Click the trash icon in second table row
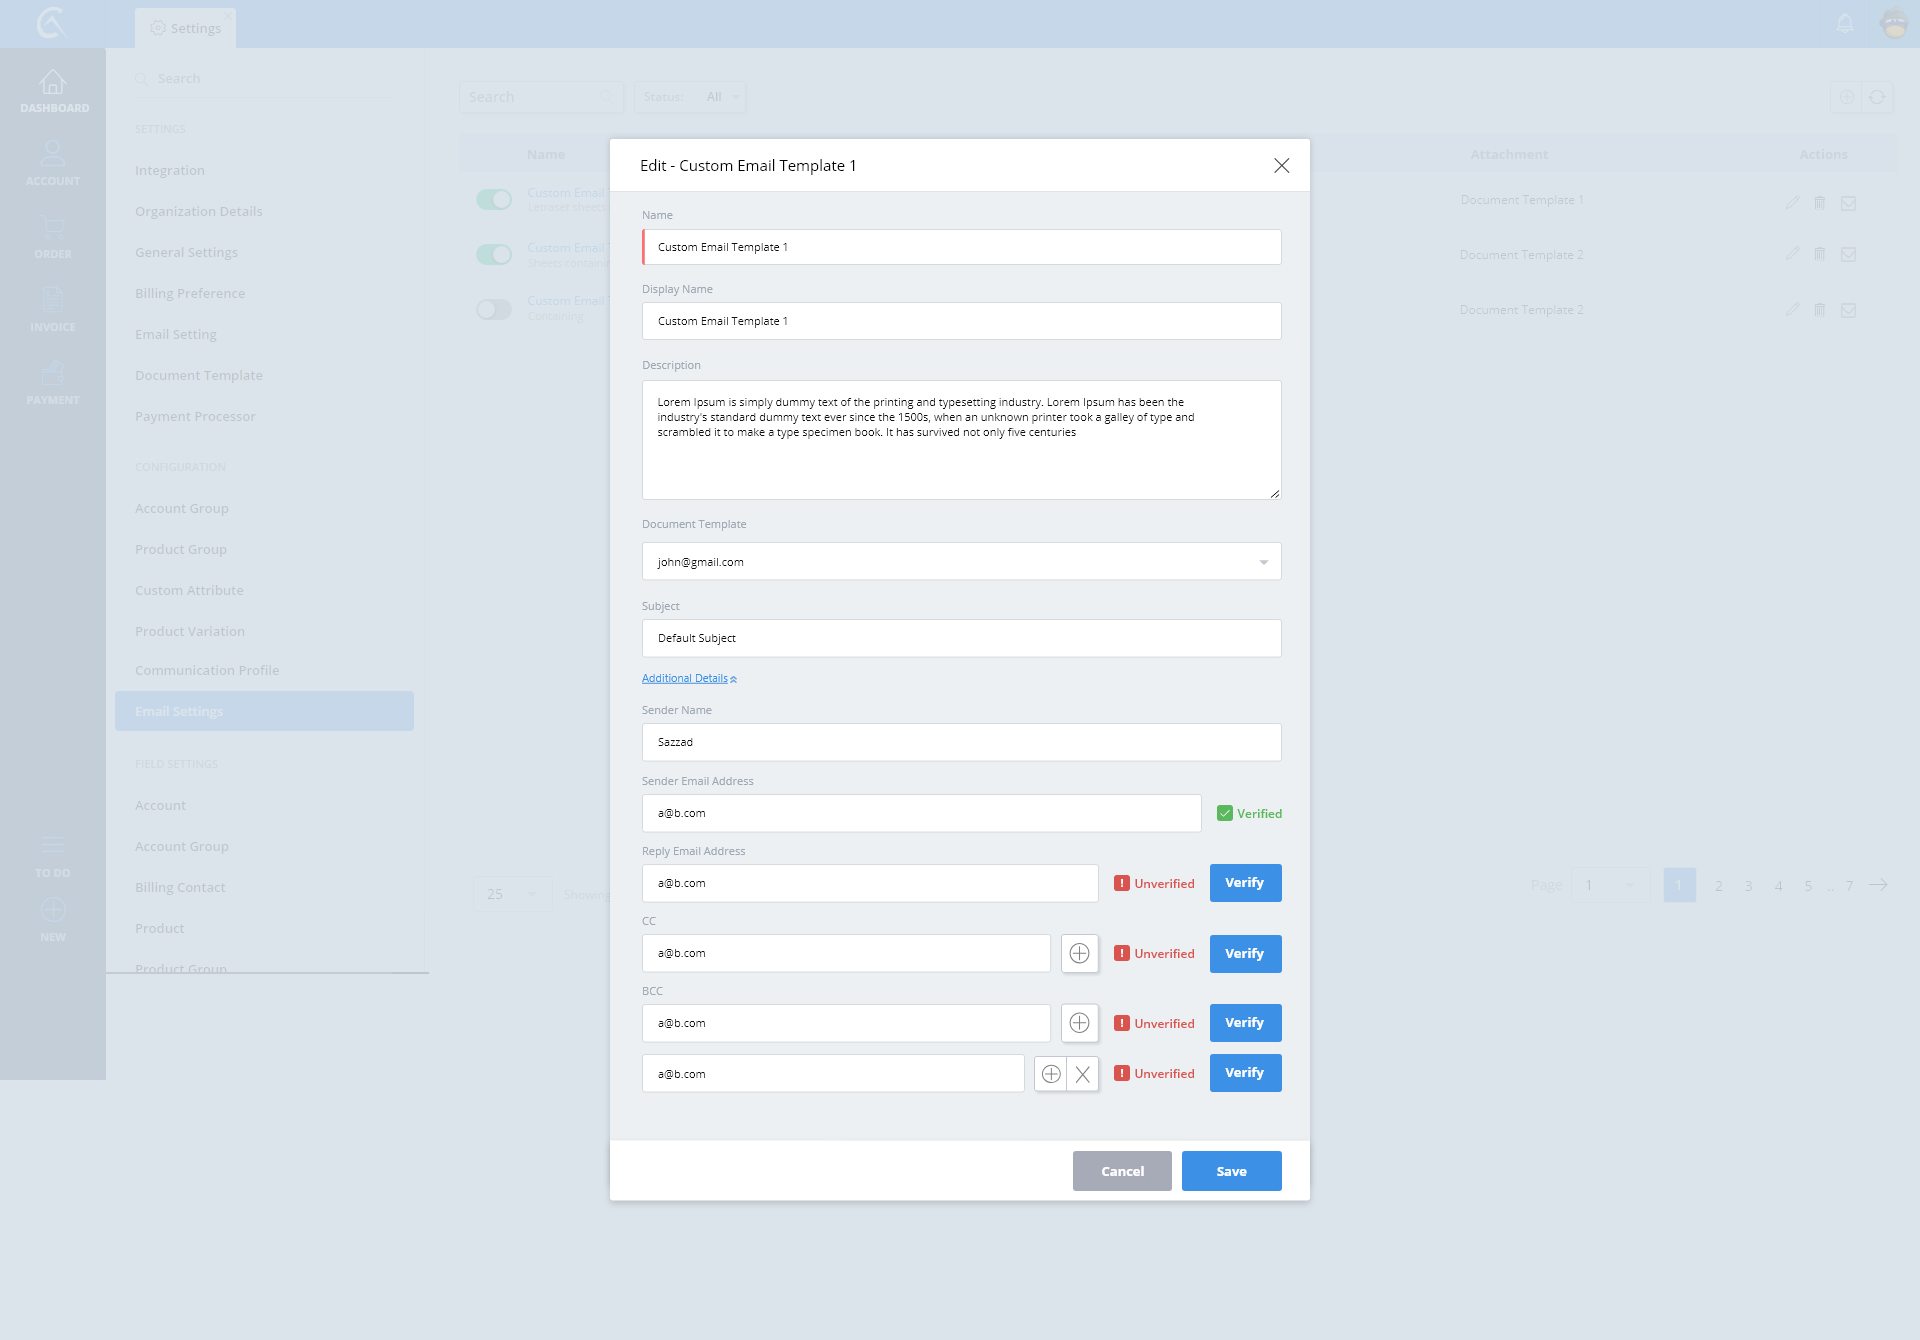Image resolution: width=1920 pixels, height=1340 pixels. coord(1820,254)
